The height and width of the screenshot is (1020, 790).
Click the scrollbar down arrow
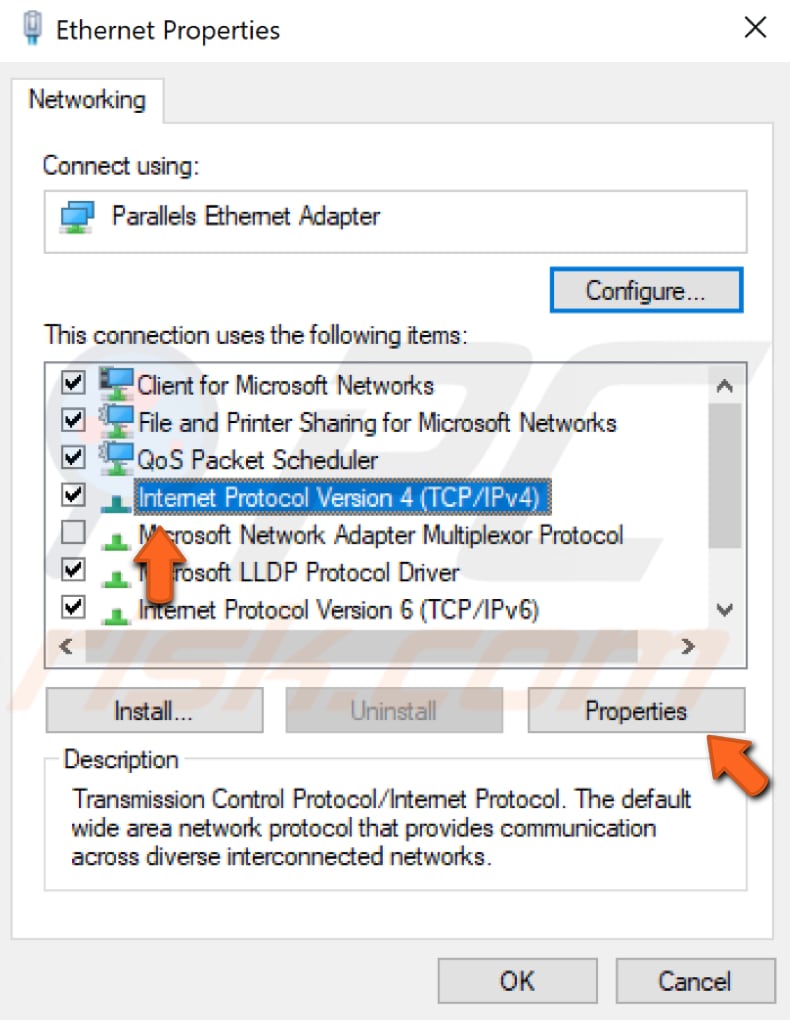[725, 610]
